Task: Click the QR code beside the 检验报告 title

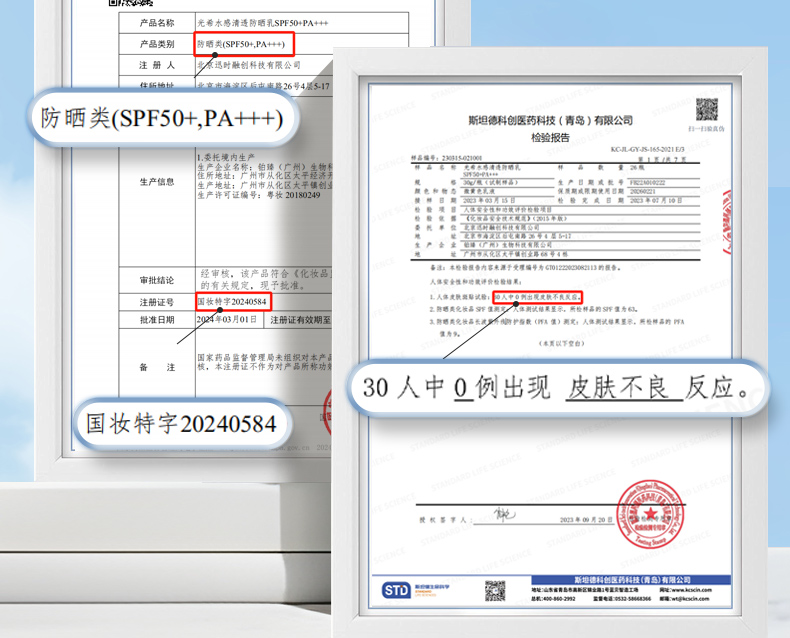Action: [707, 109]
